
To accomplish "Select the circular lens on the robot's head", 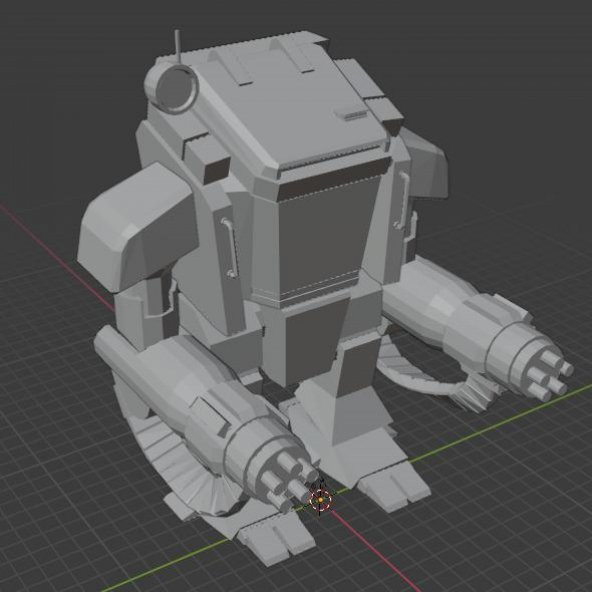I will point(177,88).
